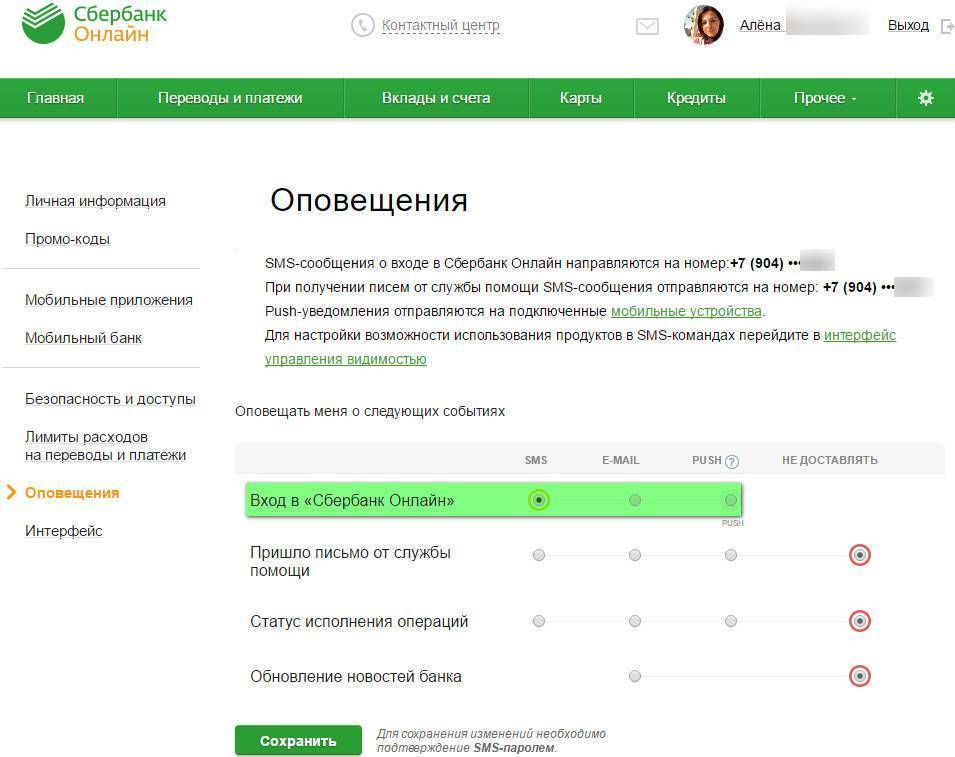Select PUSH for Пришло письмо от службы помощи
Image resolution: width=955 pixels, height=757 pixels.
[731, 555]
